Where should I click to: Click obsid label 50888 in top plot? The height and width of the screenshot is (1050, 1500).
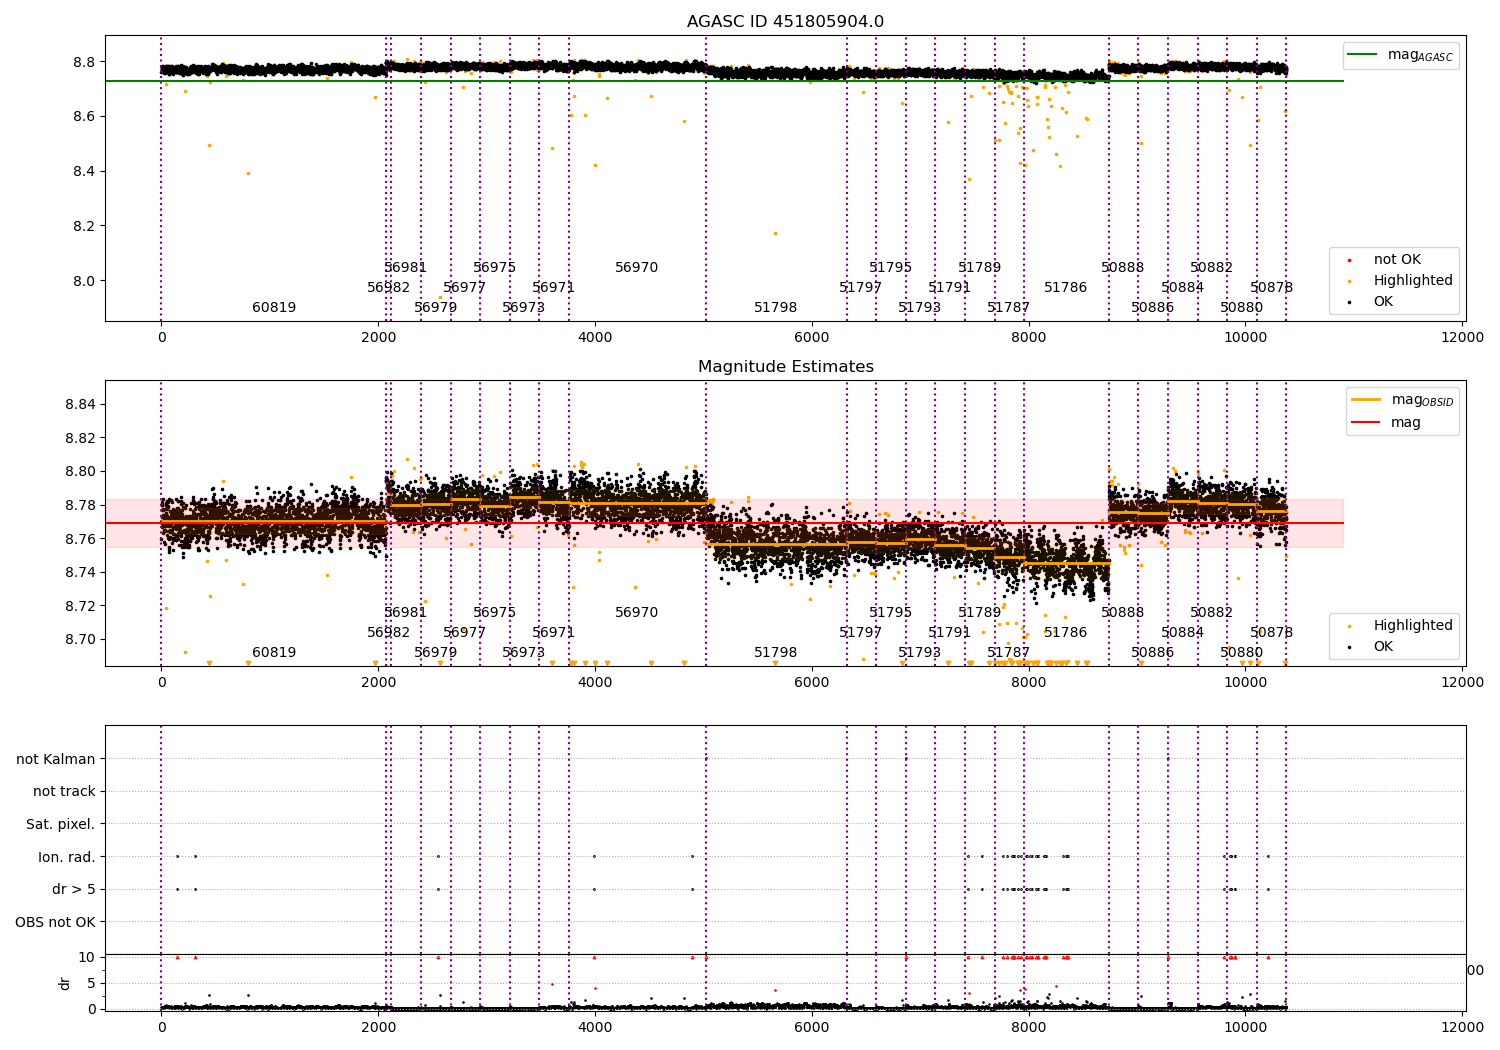tap(1122, 268)
